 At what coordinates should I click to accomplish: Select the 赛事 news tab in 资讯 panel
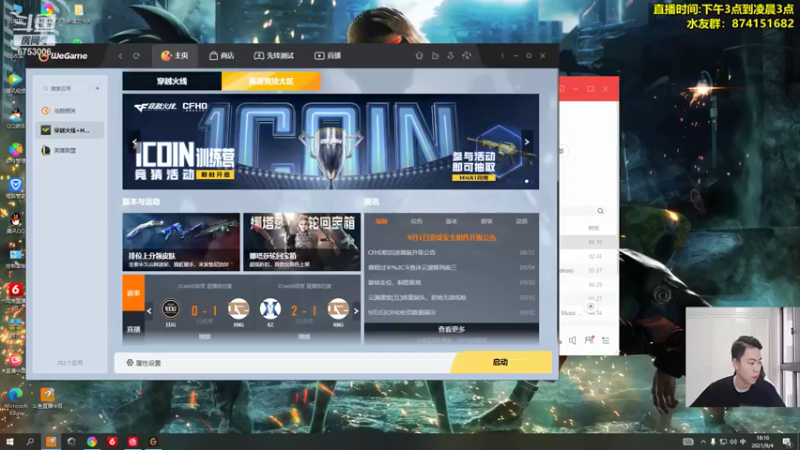pos(486,221)
